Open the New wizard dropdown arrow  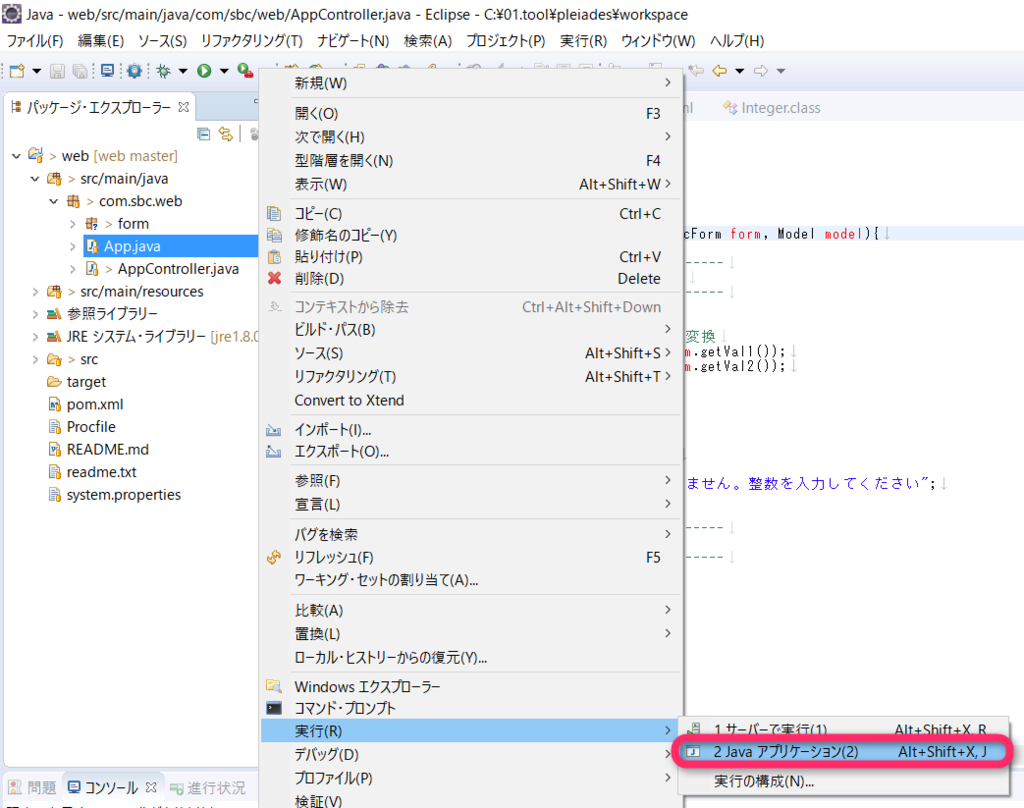[37, 71]
